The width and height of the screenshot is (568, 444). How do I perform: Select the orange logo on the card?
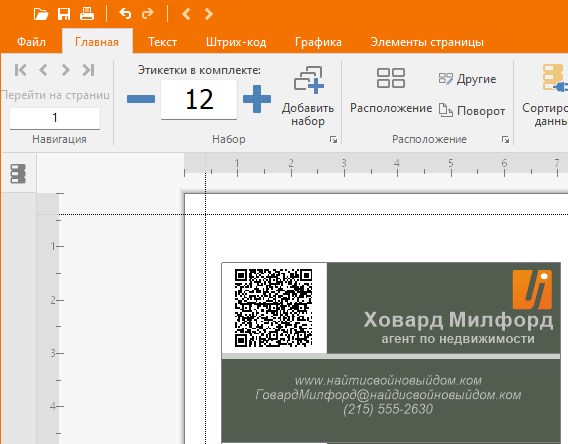pos(532,289)
